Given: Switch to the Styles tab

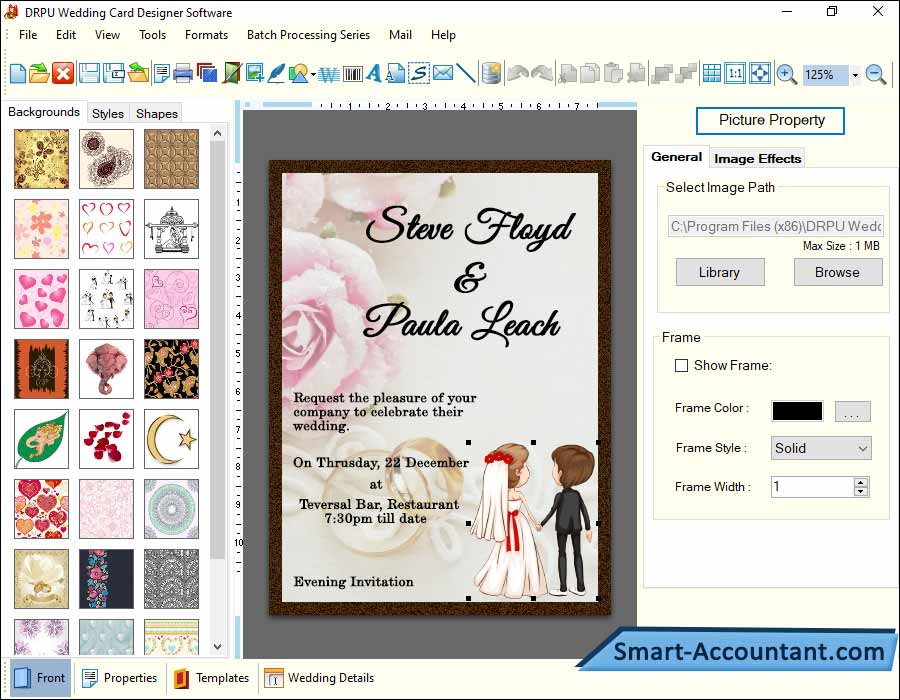Looking at the screenshot, I should coord(108,114).
